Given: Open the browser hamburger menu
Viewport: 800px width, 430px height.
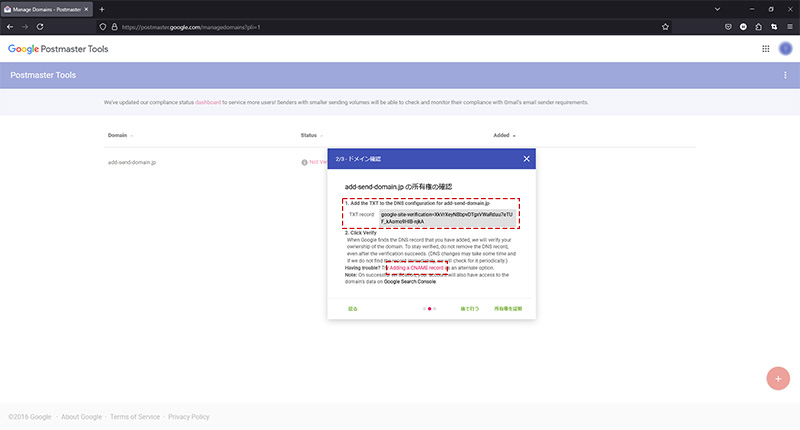Looking at the screenshot, I should point(789,27).
